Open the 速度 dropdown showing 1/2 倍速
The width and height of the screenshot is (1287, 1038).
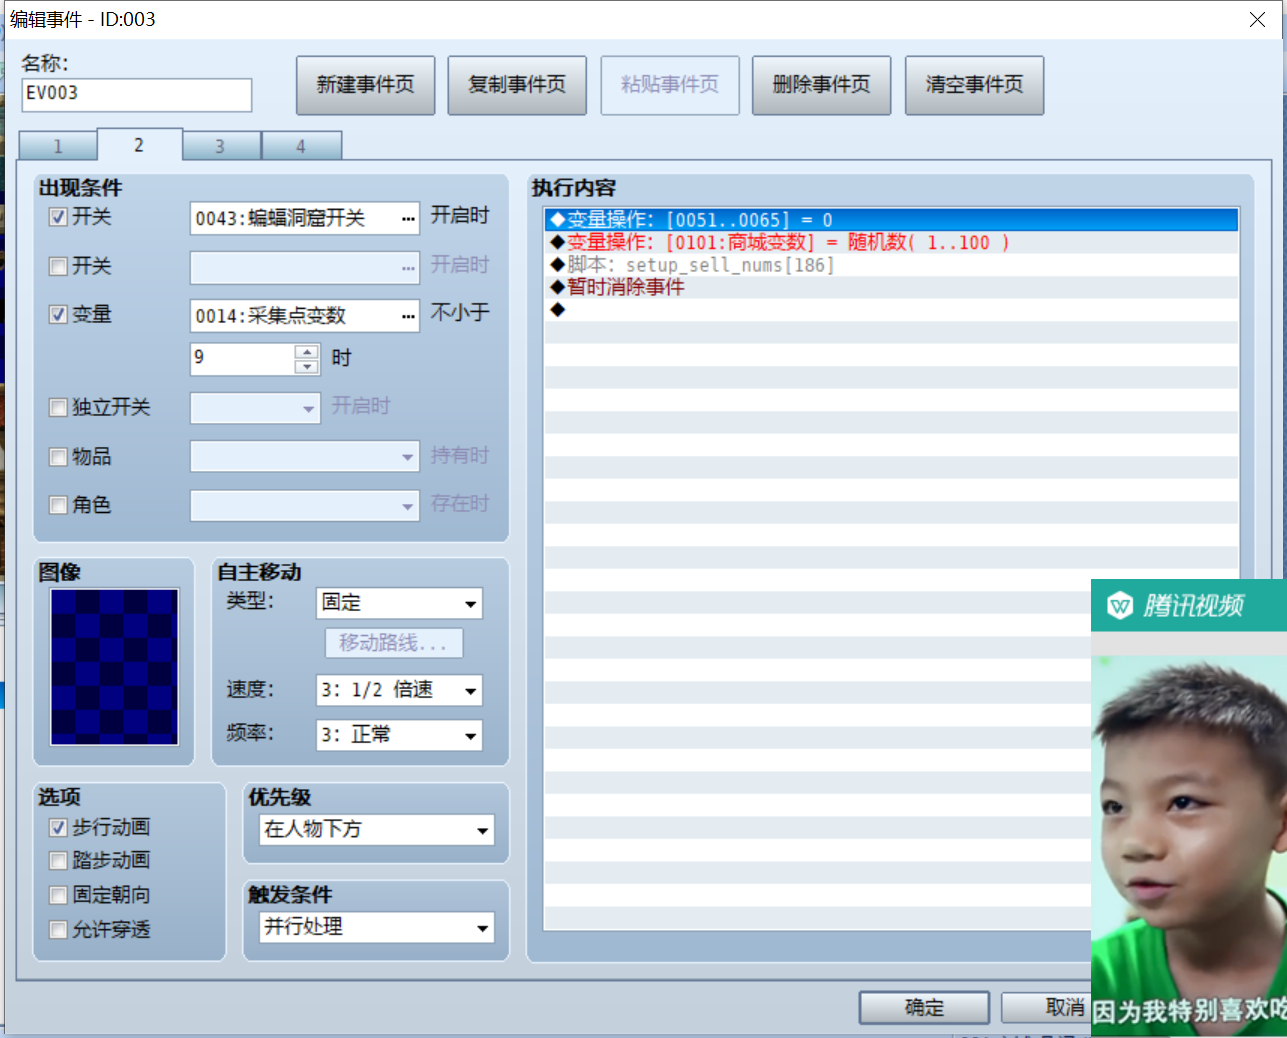pos(399,690)
